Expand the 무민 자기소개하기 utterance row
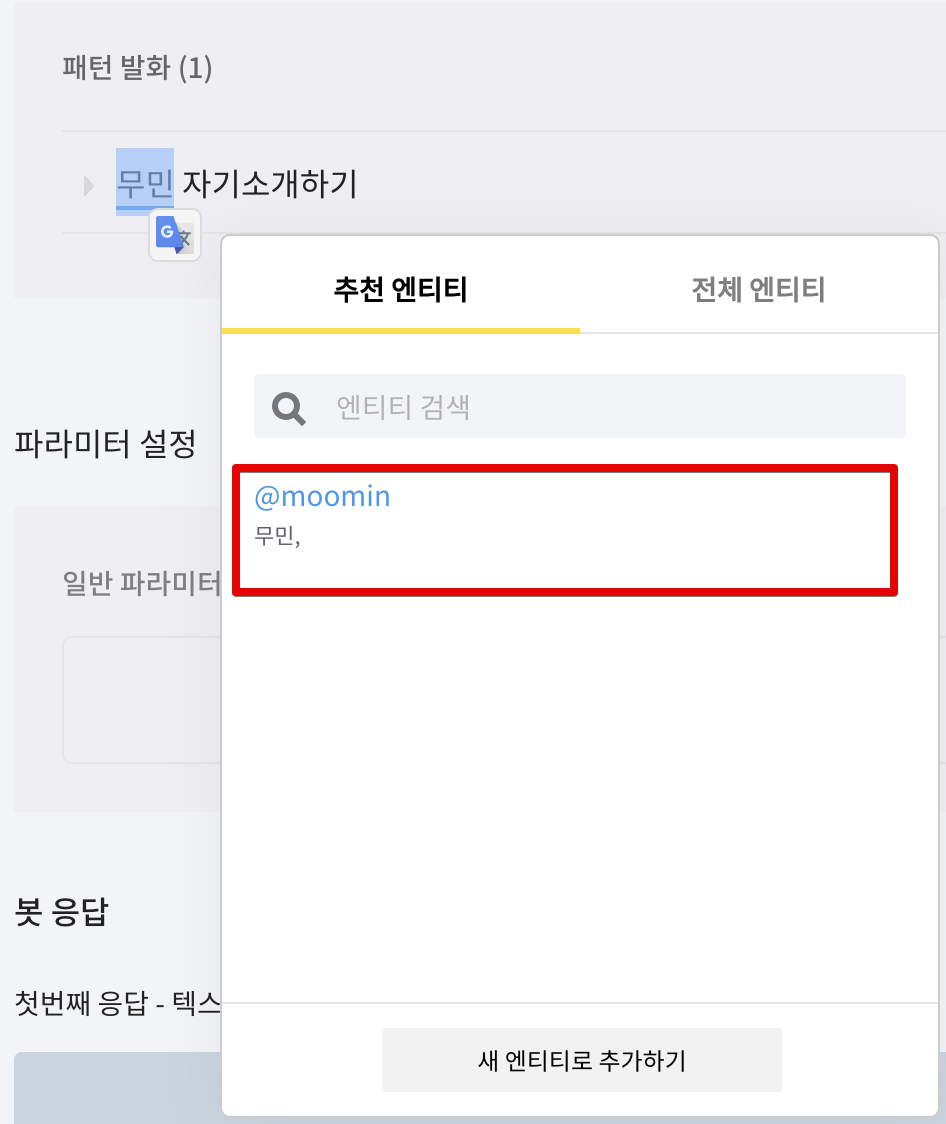This screenshot has width=946, height=1124. (x=89, y=186)
